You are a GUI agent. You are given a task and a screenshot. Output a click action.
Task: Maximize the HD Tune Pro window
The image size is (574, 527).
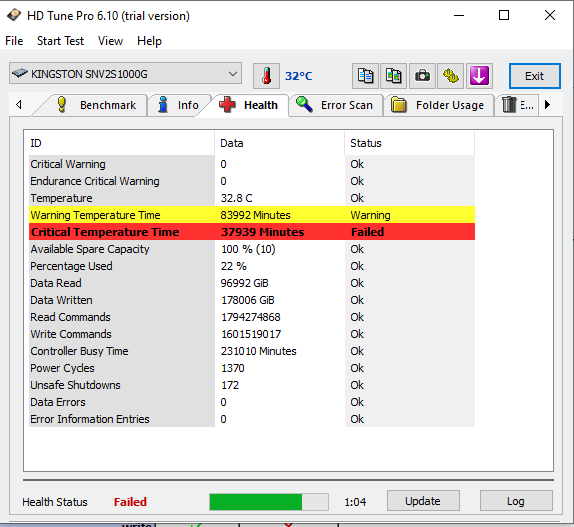coord(504,15)
